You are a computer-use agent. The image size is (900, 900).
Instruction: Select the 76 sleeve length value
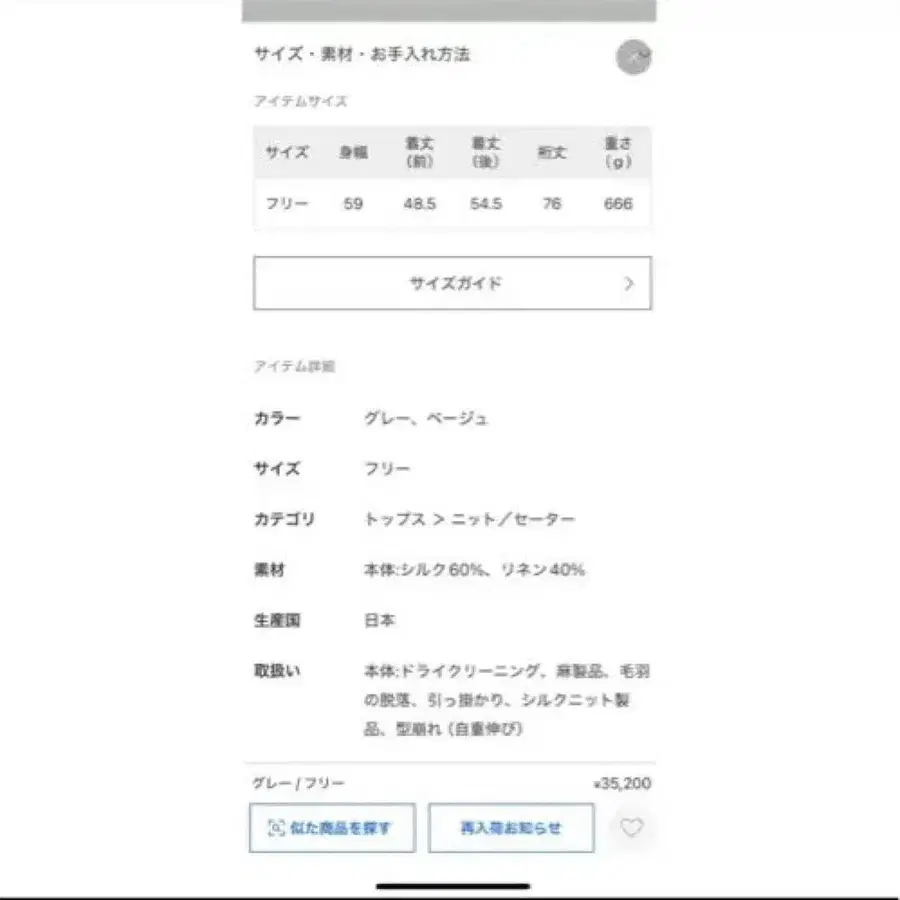click(552, 204)
